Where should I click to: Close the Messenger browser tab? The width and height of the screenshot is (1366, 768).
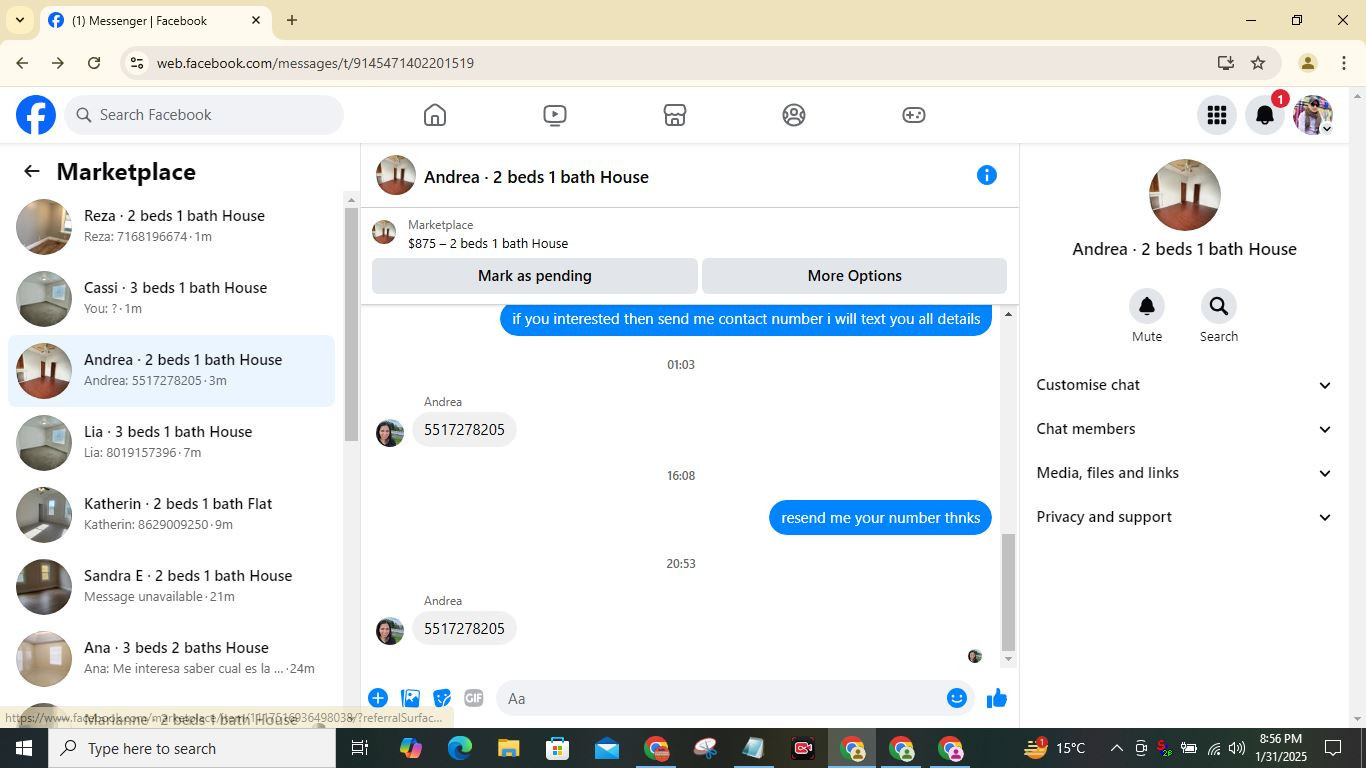click(x=256, y=20)
